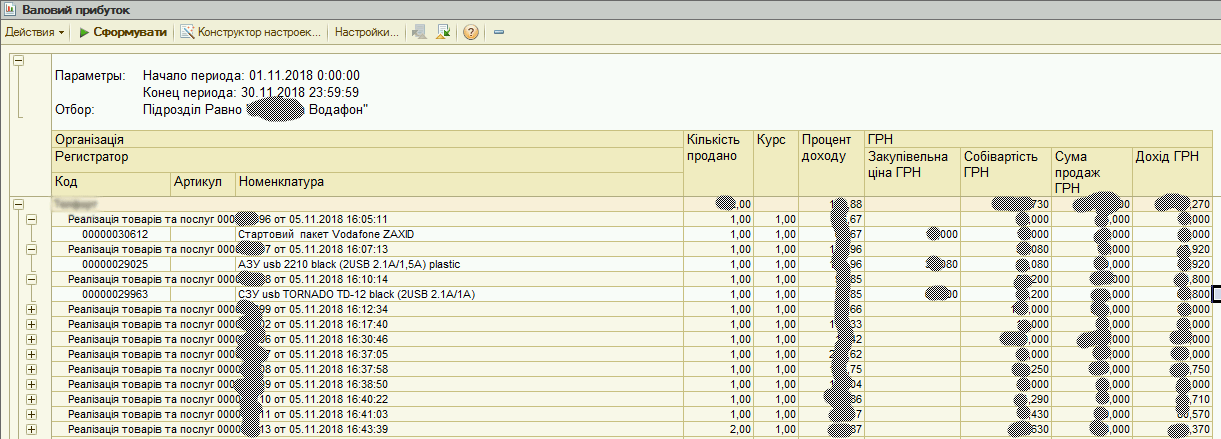Click the Кількість продано column header
This screenshot has height=439, width=1221.
click(x=716, y=148)
